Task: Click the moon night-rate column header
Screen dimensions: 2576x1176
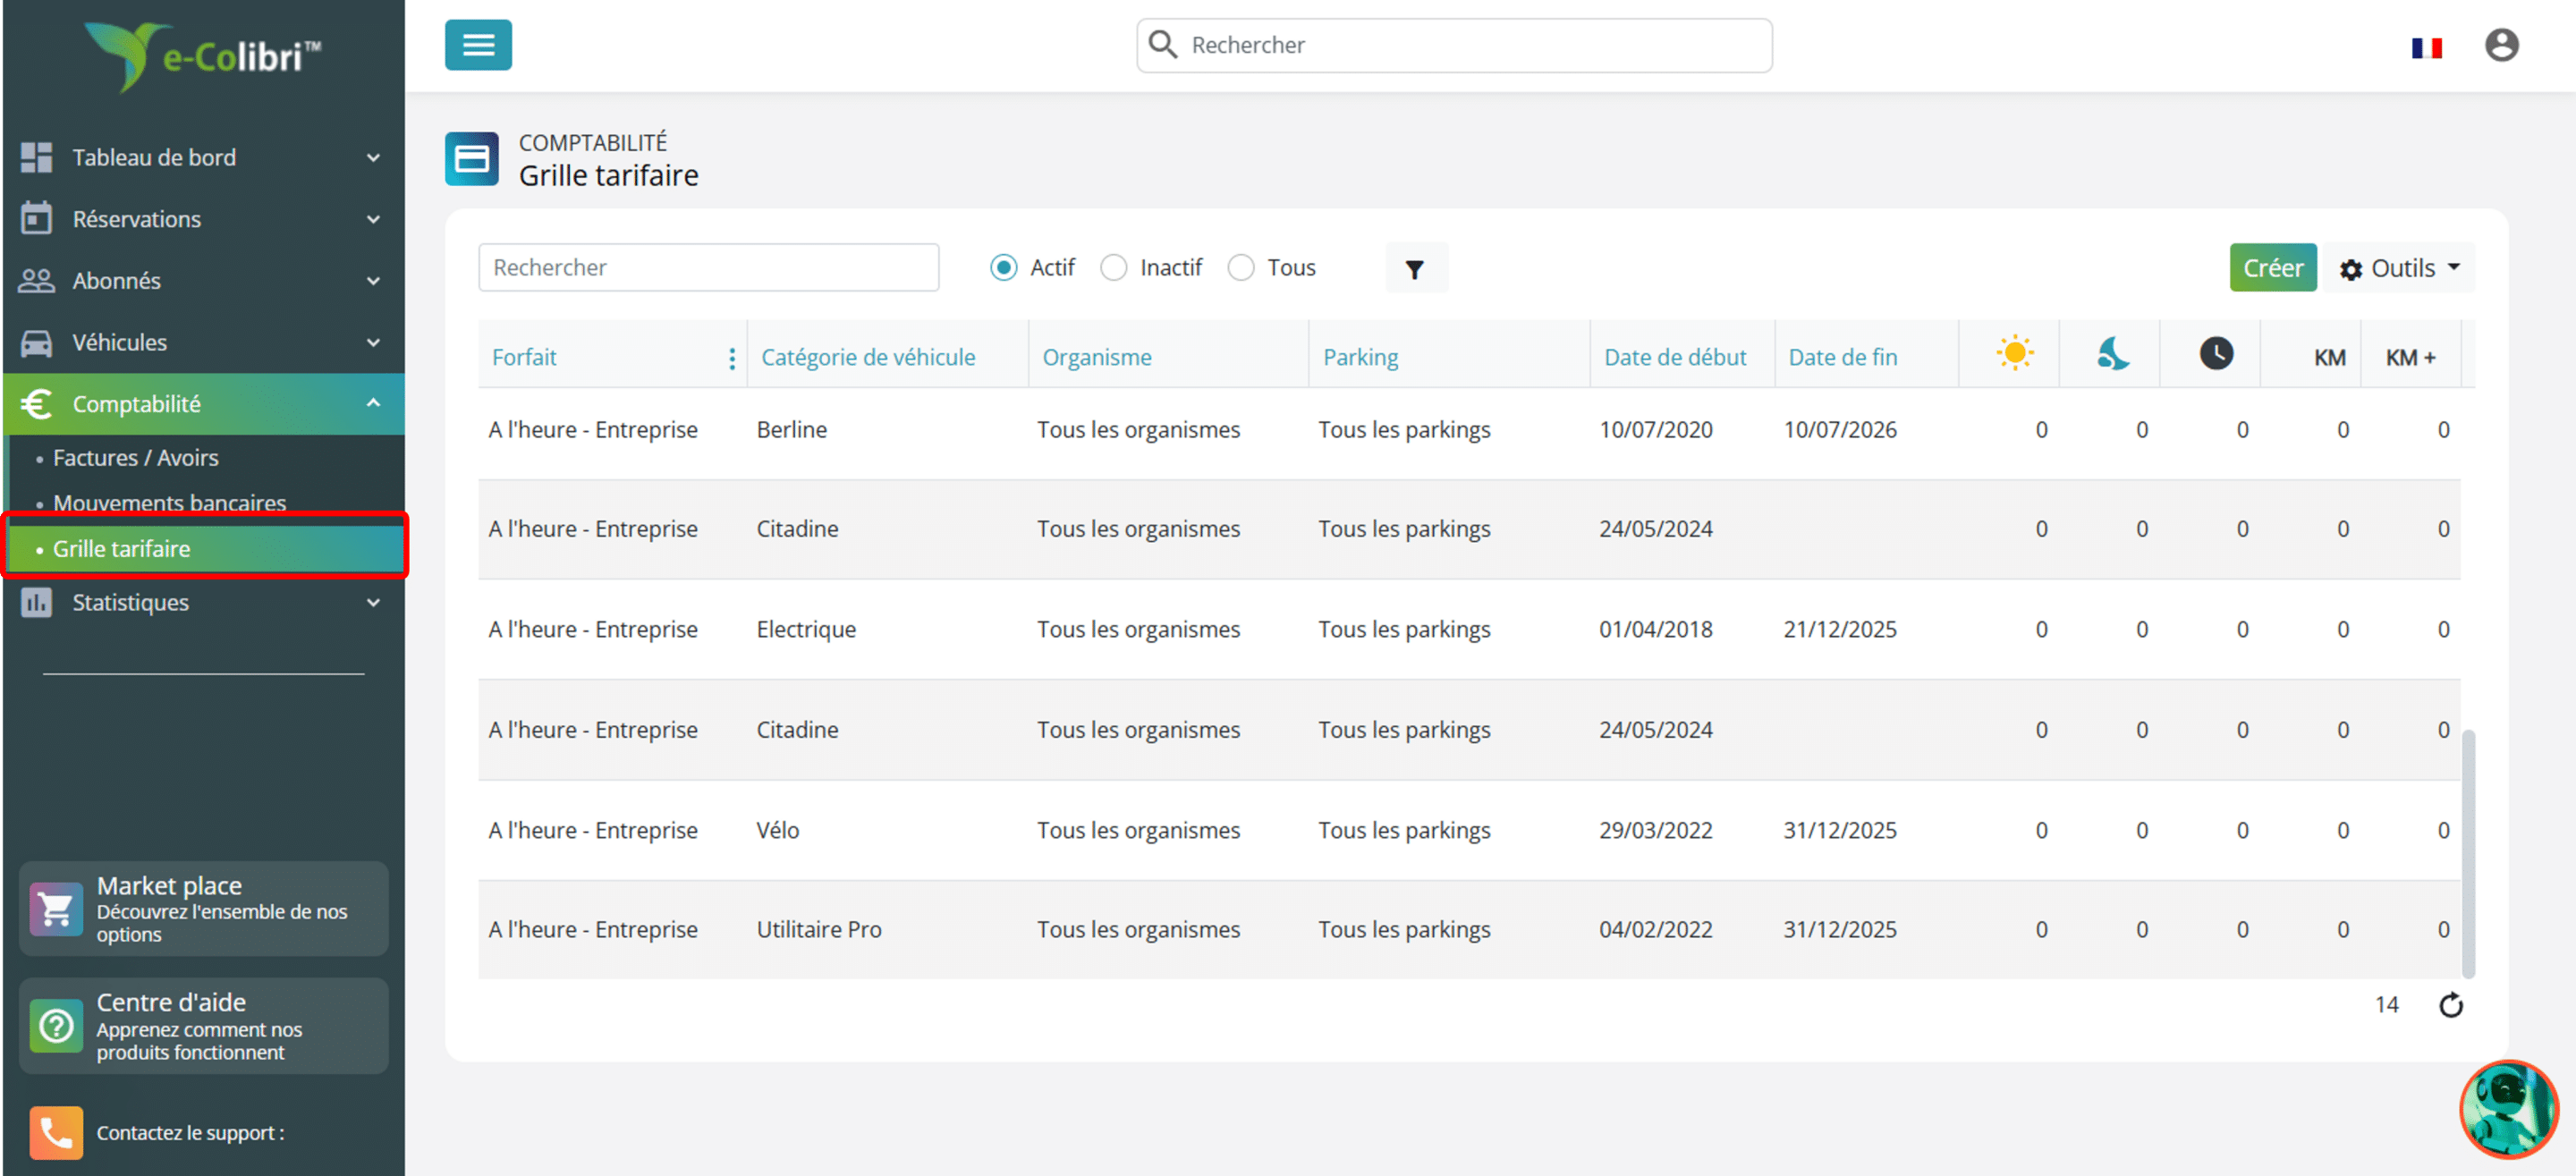Action: (2113, 354)
